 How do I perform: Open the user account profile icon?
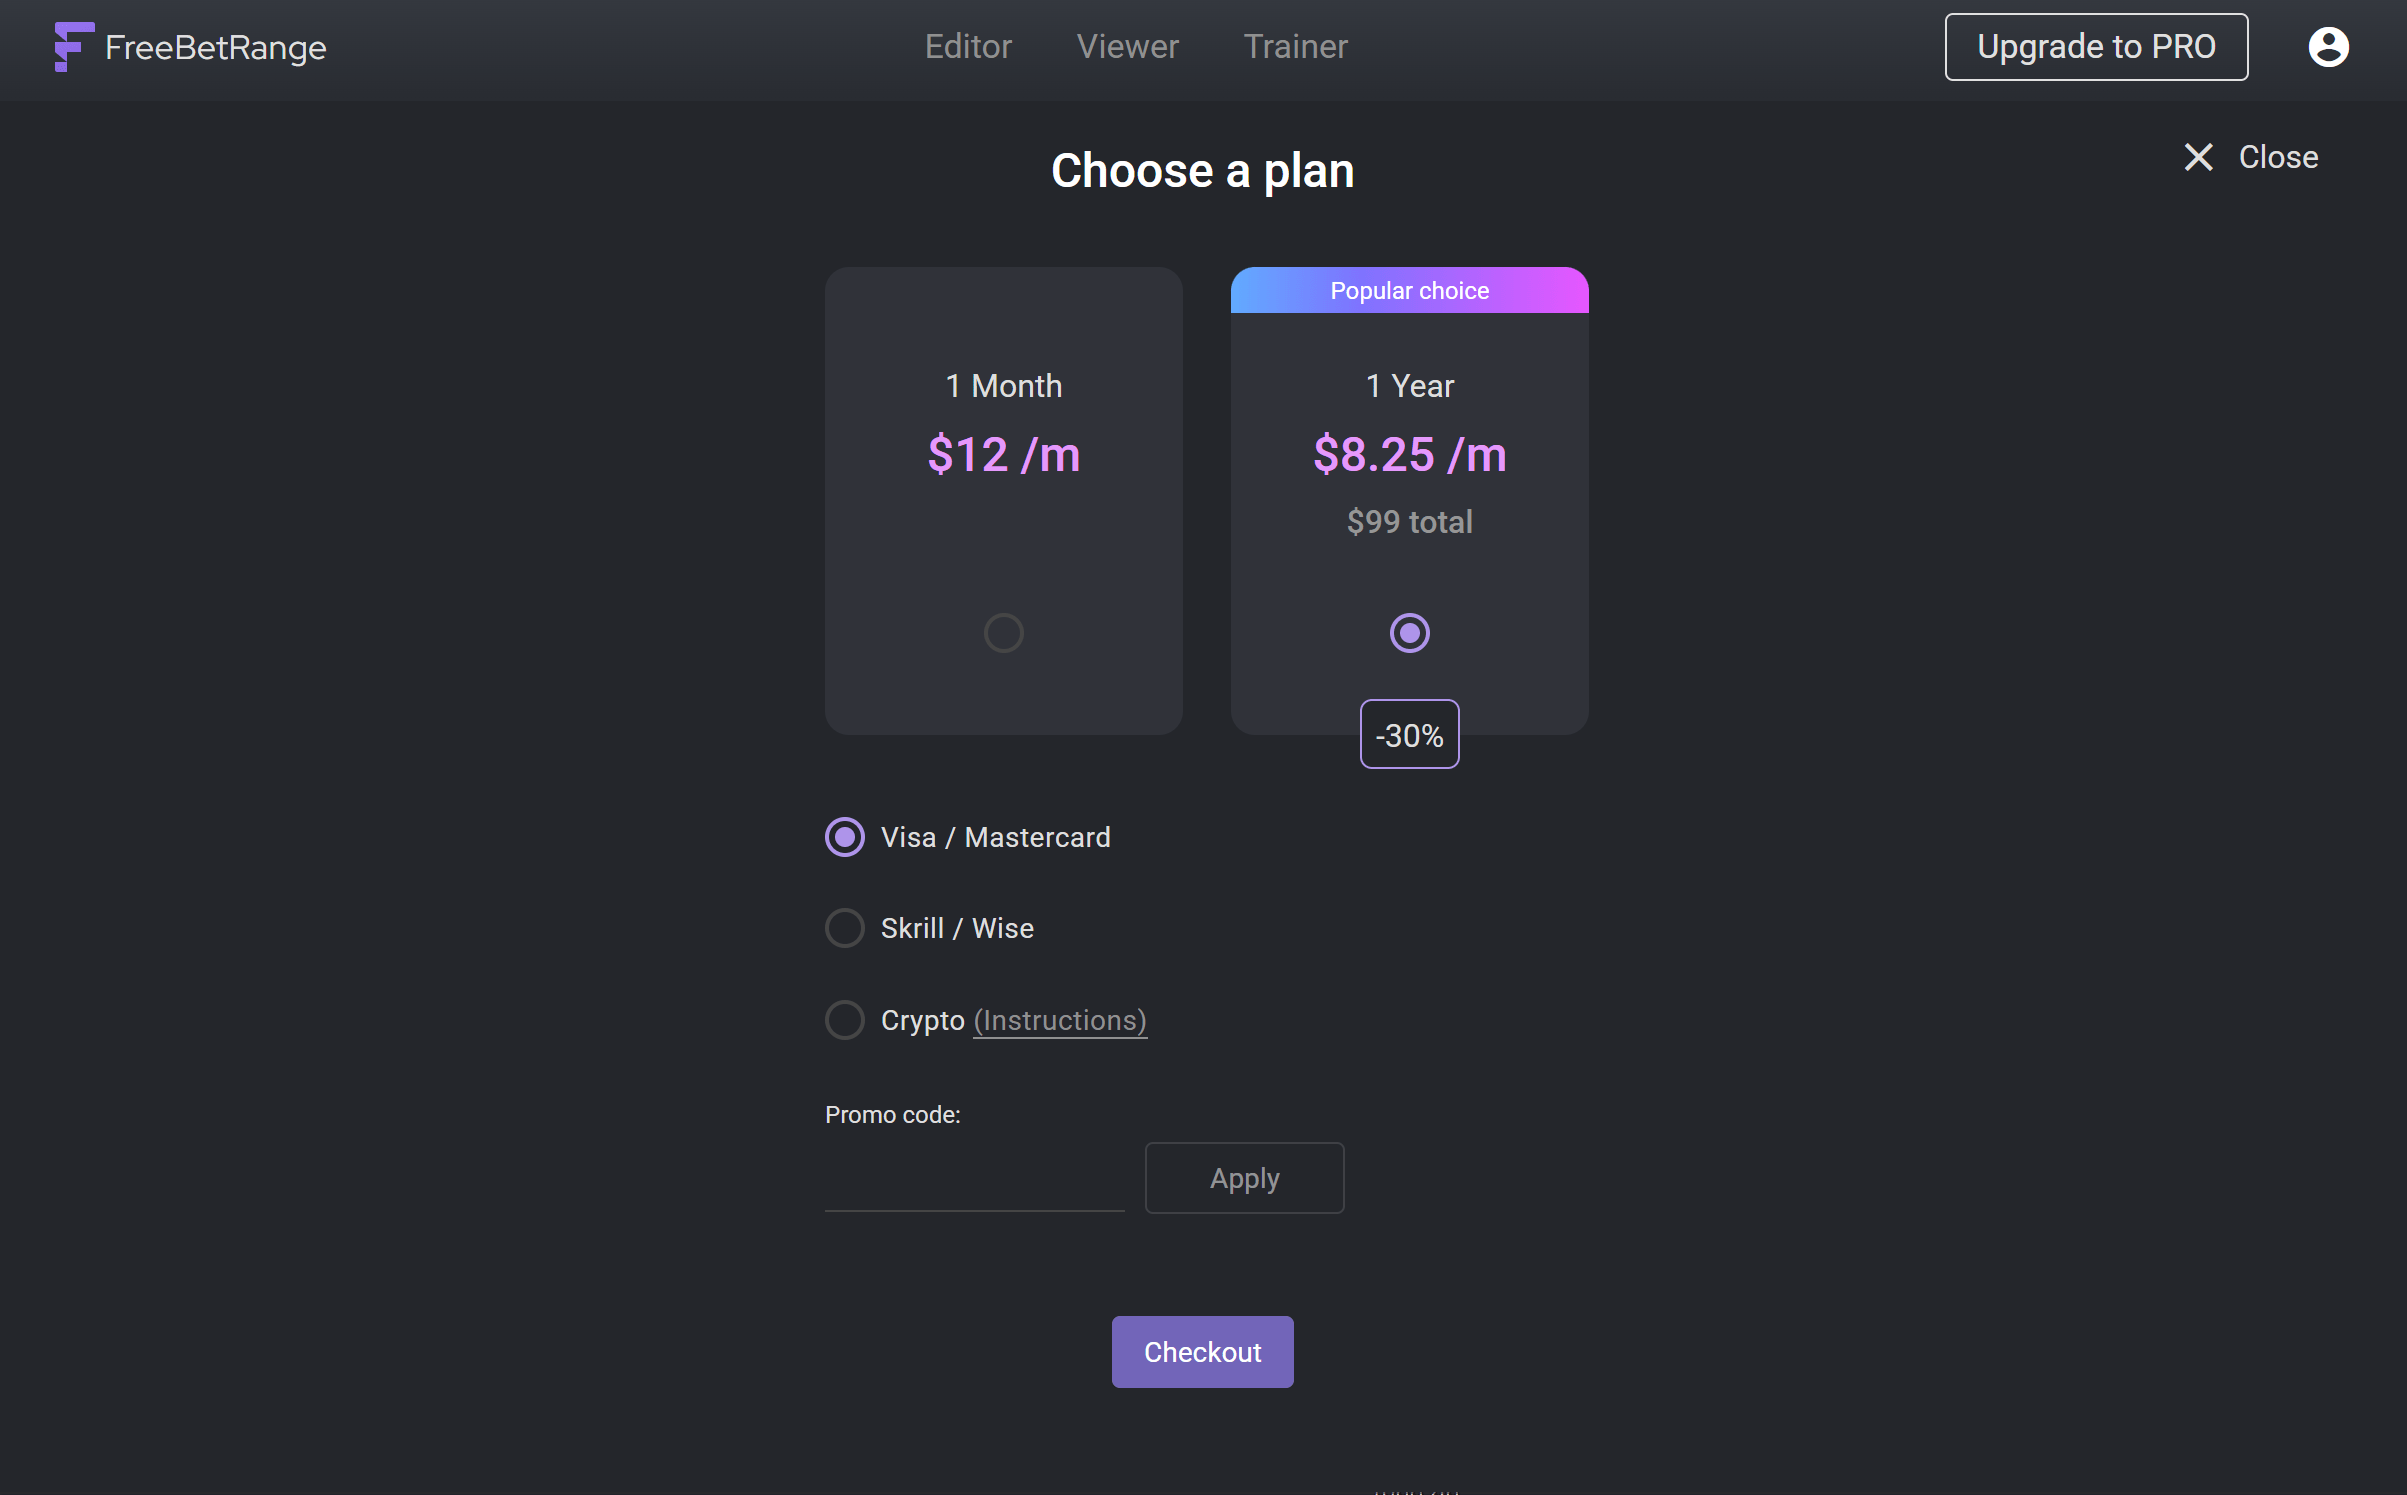coord(2328,47)
